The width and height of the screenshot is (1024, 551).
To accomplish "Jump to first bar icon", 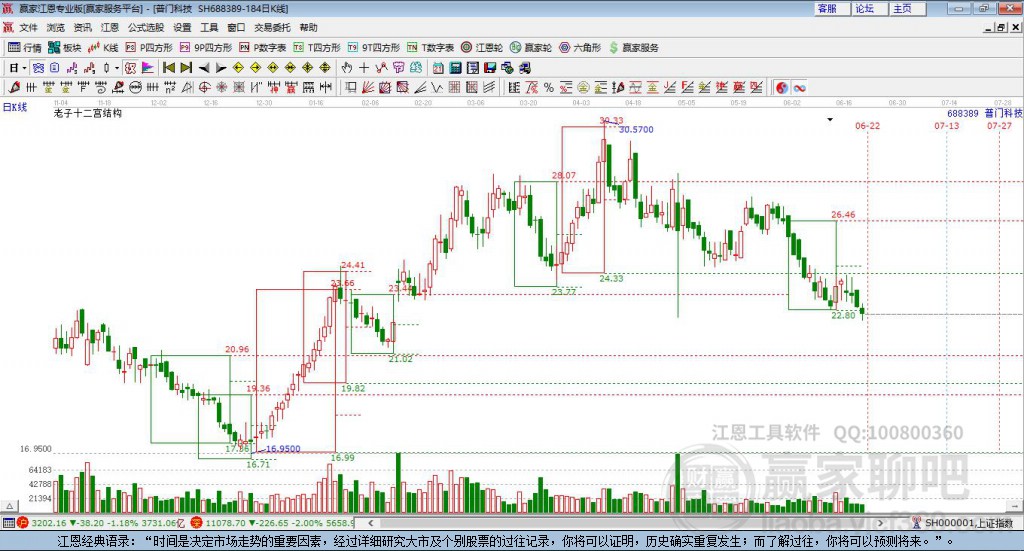I will 169,68.
